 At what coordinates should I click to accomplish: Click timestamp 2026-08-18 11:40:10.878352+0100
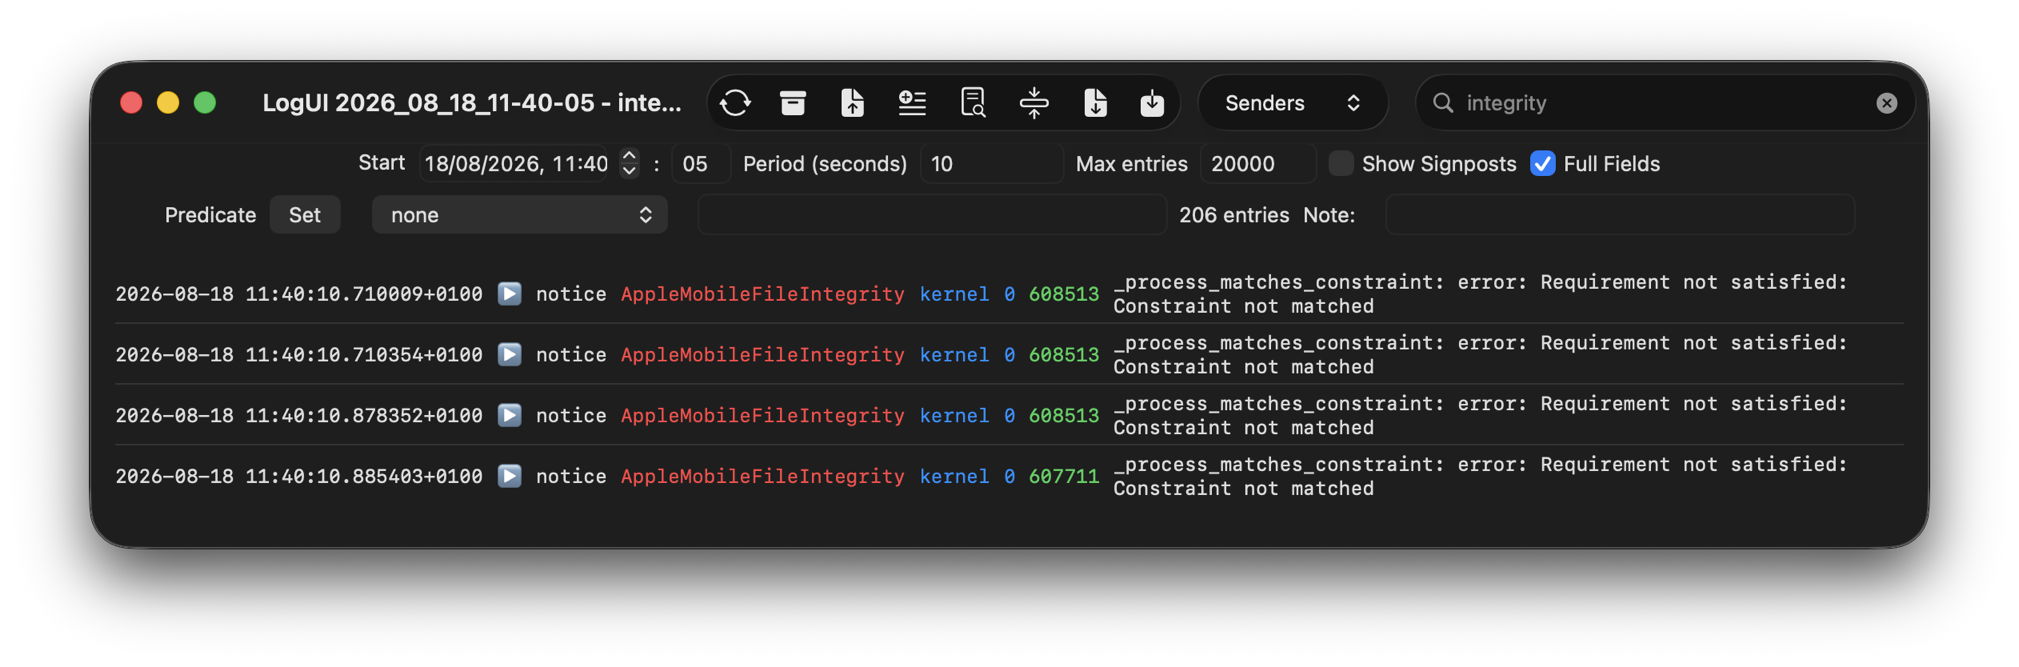(x=299, y=415)
